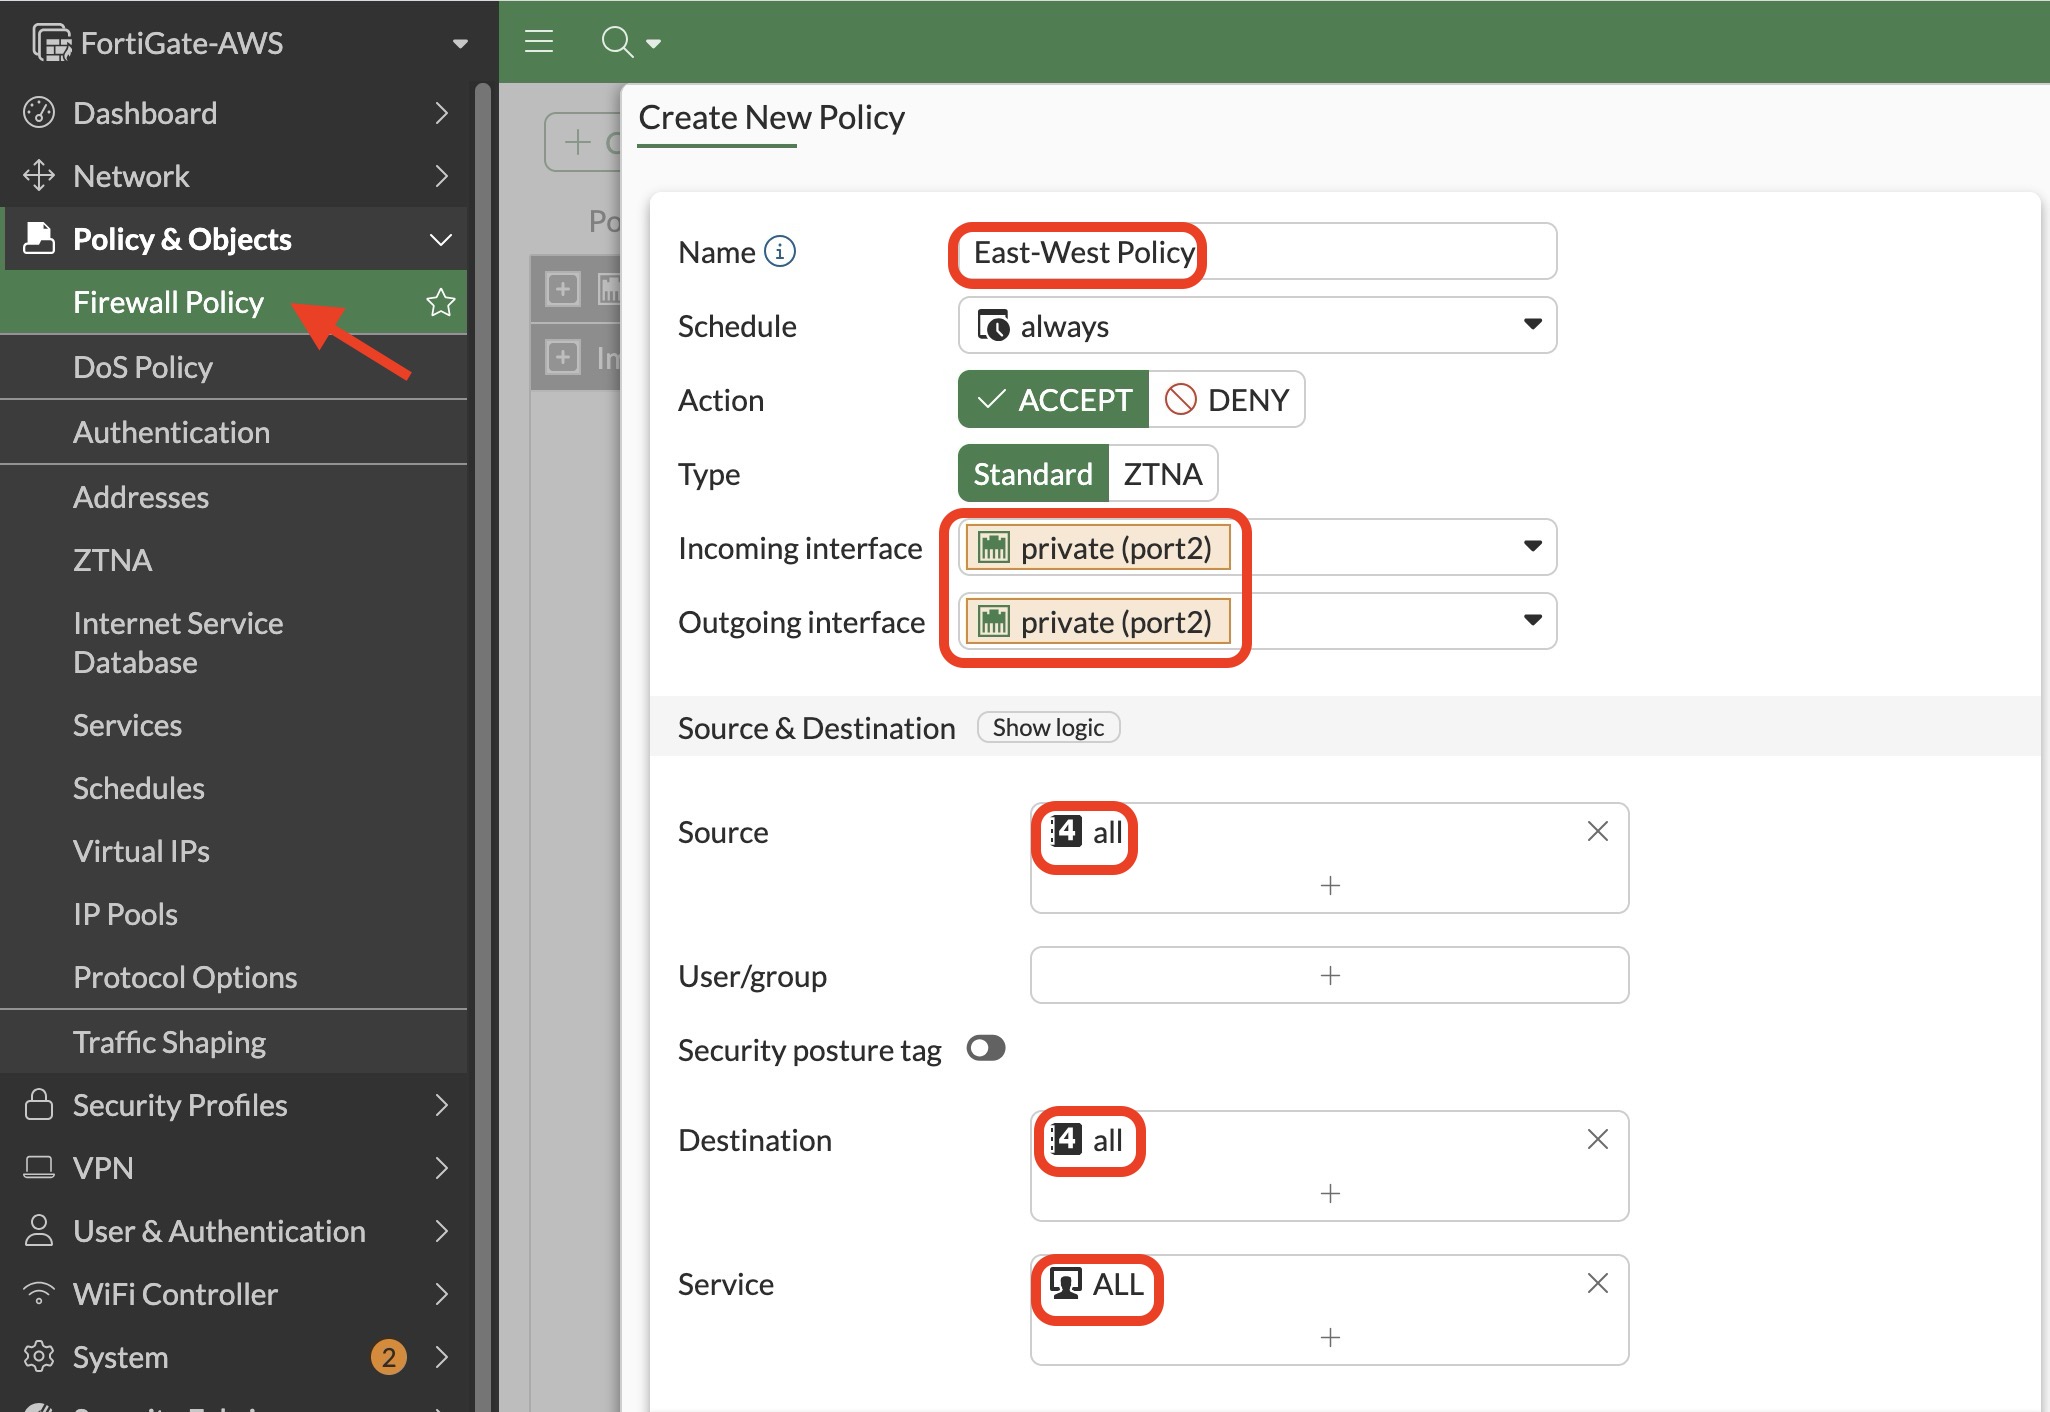Select the DENY action option
The width and height of the screenshot is (2050, 1412).
click(x=1227, y=399)
